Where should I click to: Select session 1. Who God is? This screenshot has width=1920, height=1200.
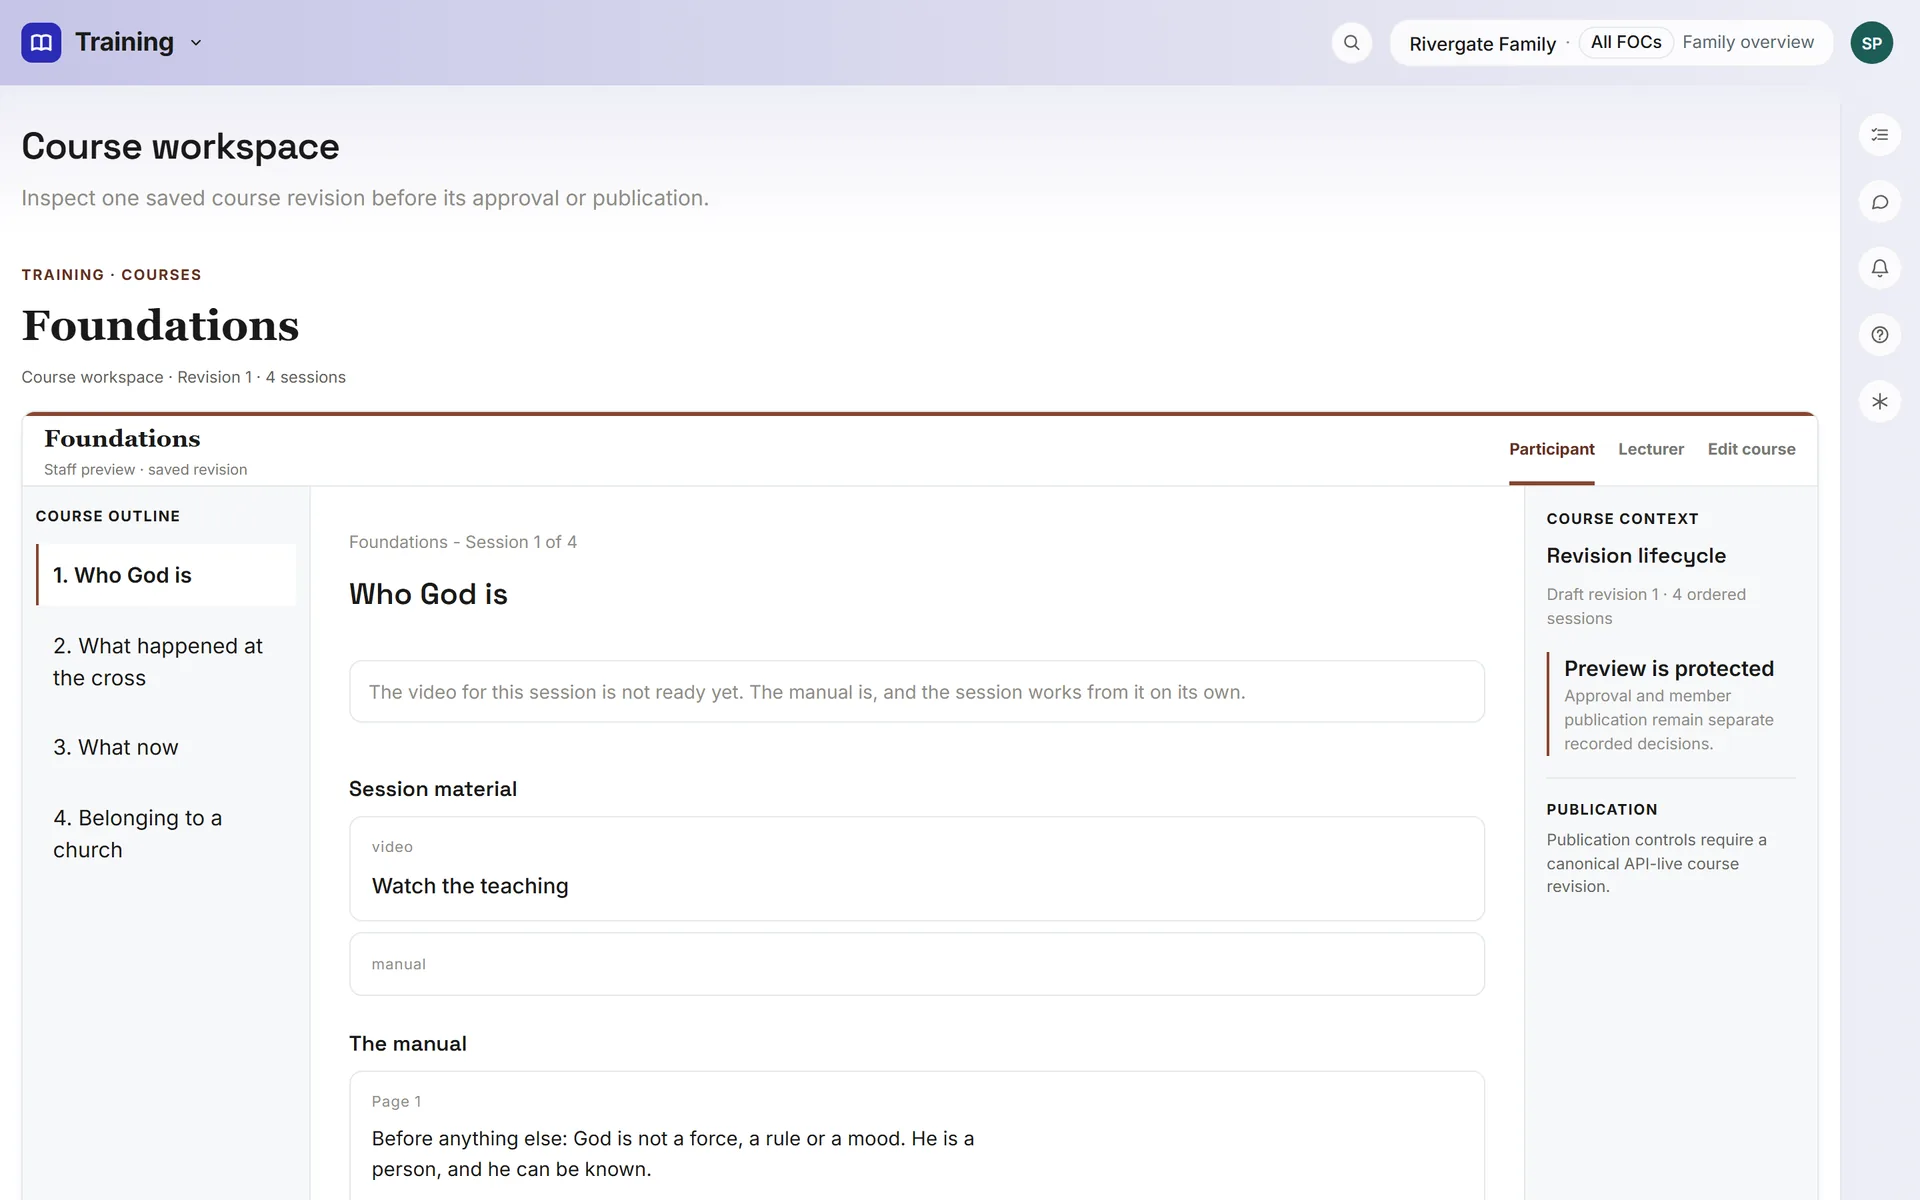[166, 575]
